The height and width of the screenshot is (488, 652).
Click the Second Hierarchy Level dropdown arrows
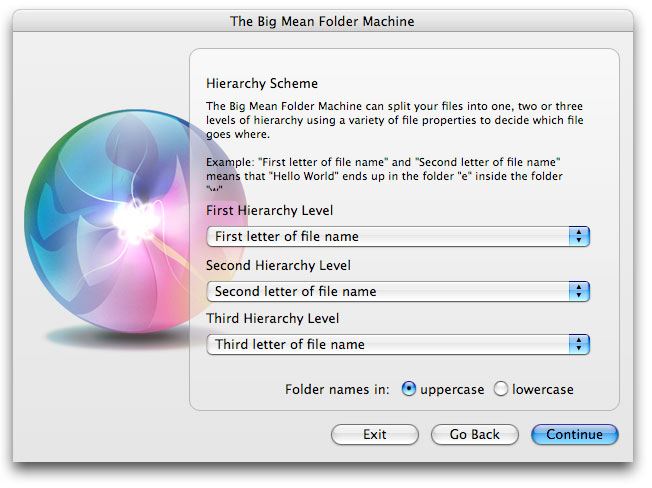coord(579,291)
